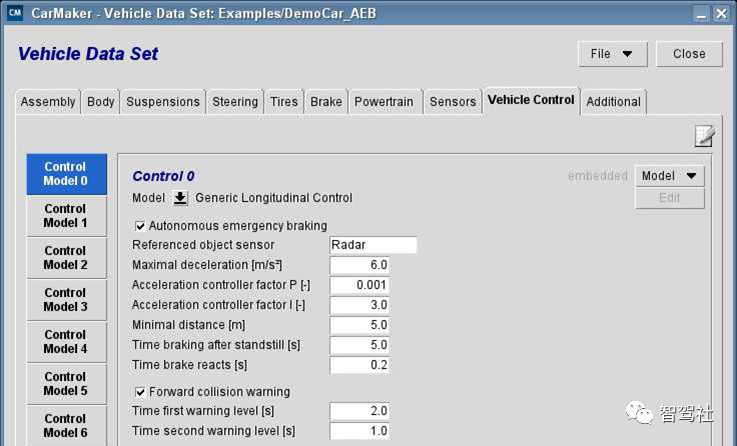Click the embedded label
The image size is (737, 446).
(597, 176)
